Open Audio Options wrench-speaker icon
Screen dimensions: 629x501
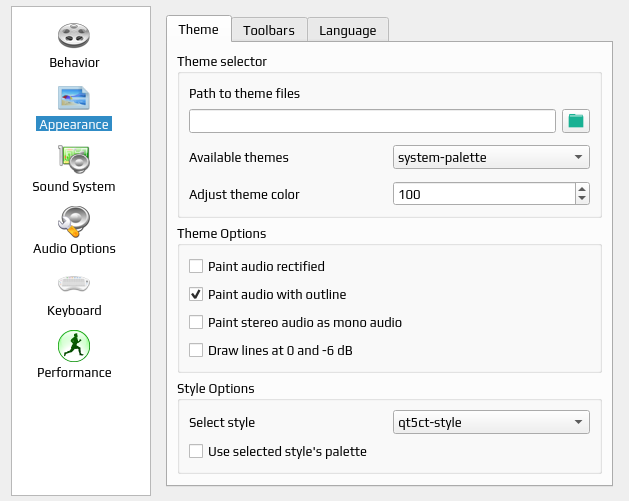74,221
